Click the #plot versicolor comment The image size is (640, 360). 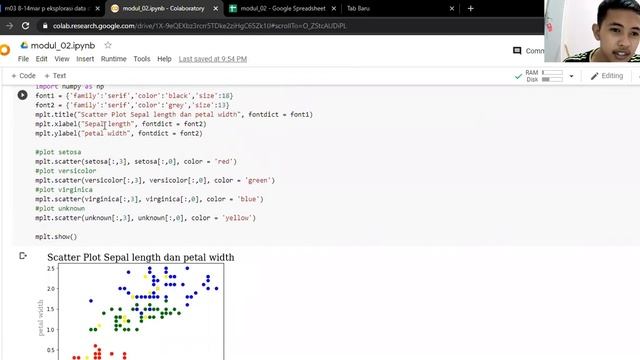tap(66, 171)
